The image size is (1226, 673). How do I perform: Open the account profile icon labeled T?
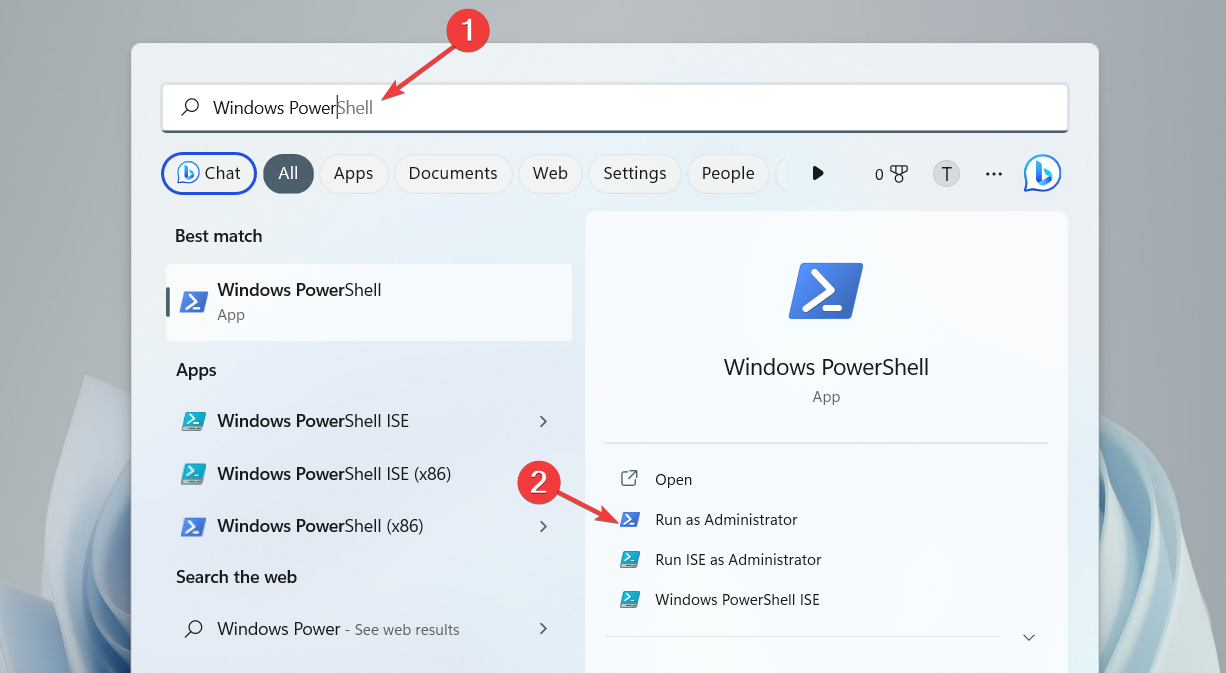pos(946,173)
